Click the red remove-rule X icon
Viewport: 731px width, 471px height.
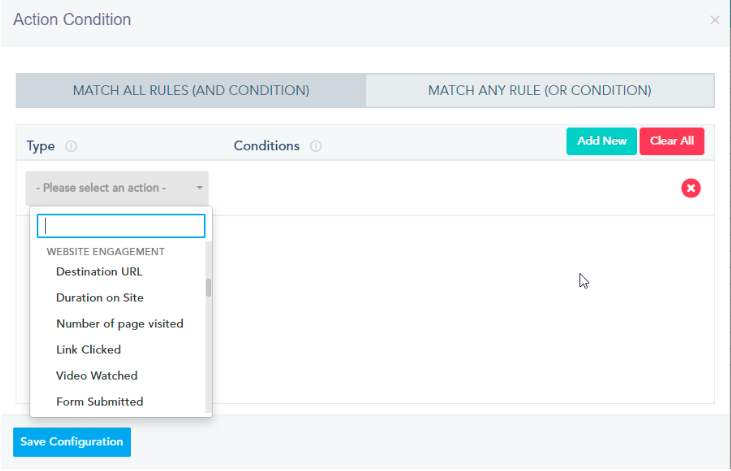691,188
